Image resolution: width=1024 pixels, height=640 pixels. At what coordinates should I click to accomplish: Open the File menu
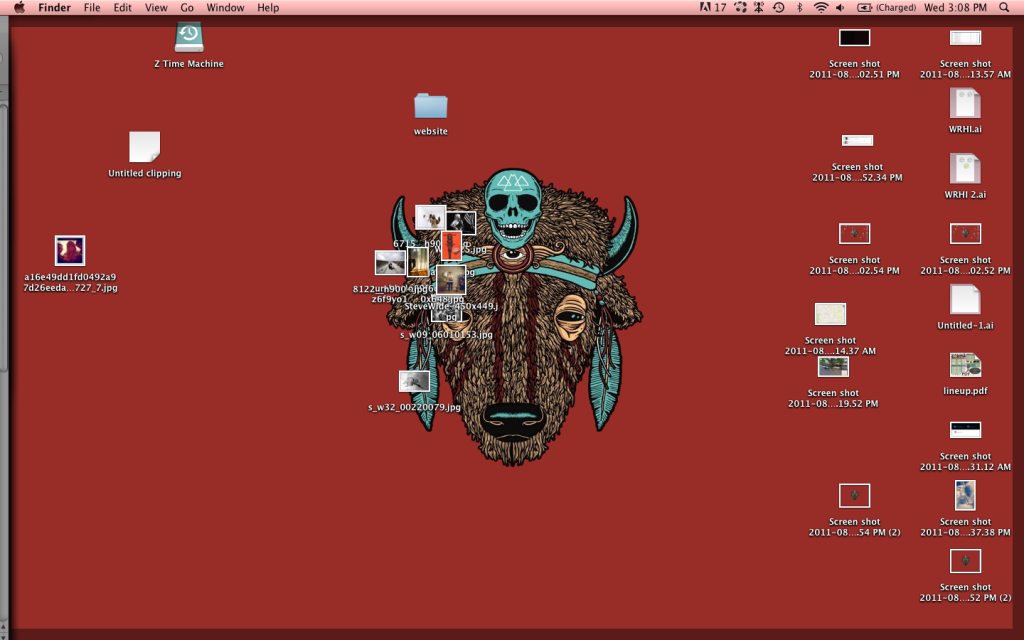click(x=92, y=7)
